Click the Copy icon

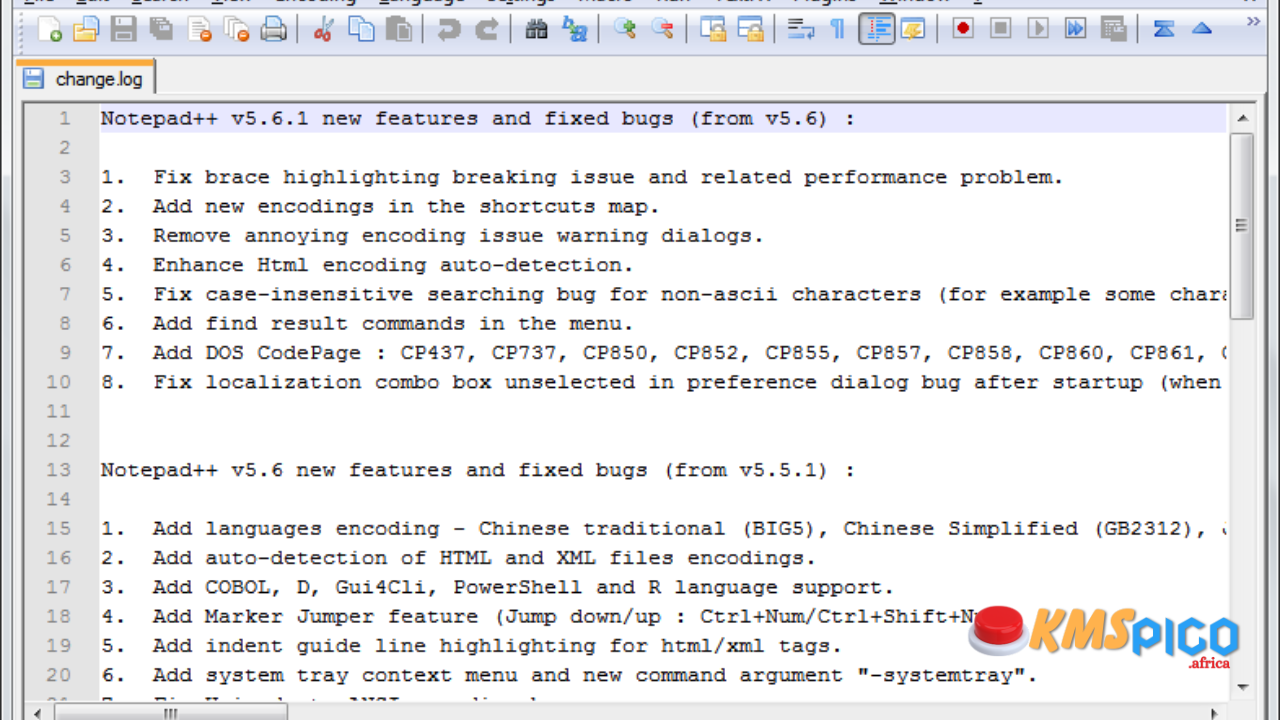pyautogui.click(x=361, y=29)
